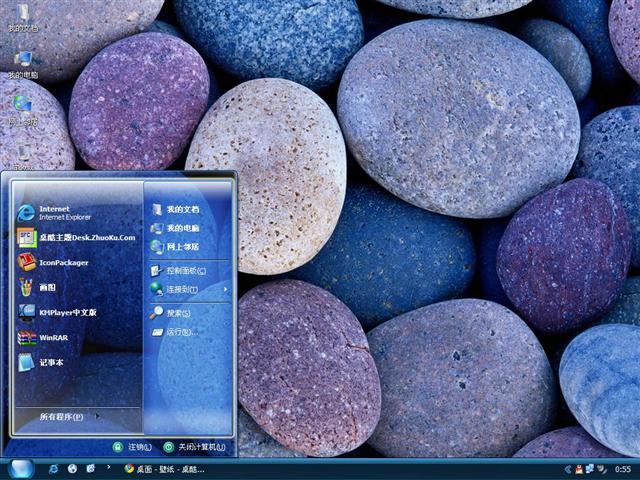Expand the 连接到 submenu

pyautogui.click(x=187, y=289)
